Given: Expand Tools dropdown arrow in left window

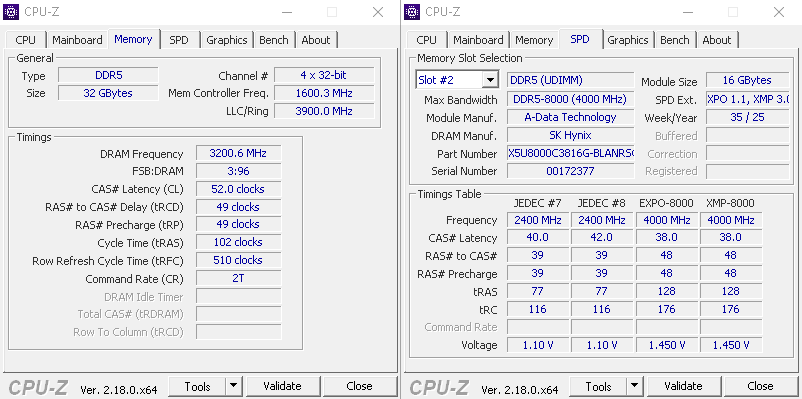Looking at the screenshot, I should coord(234,386).
